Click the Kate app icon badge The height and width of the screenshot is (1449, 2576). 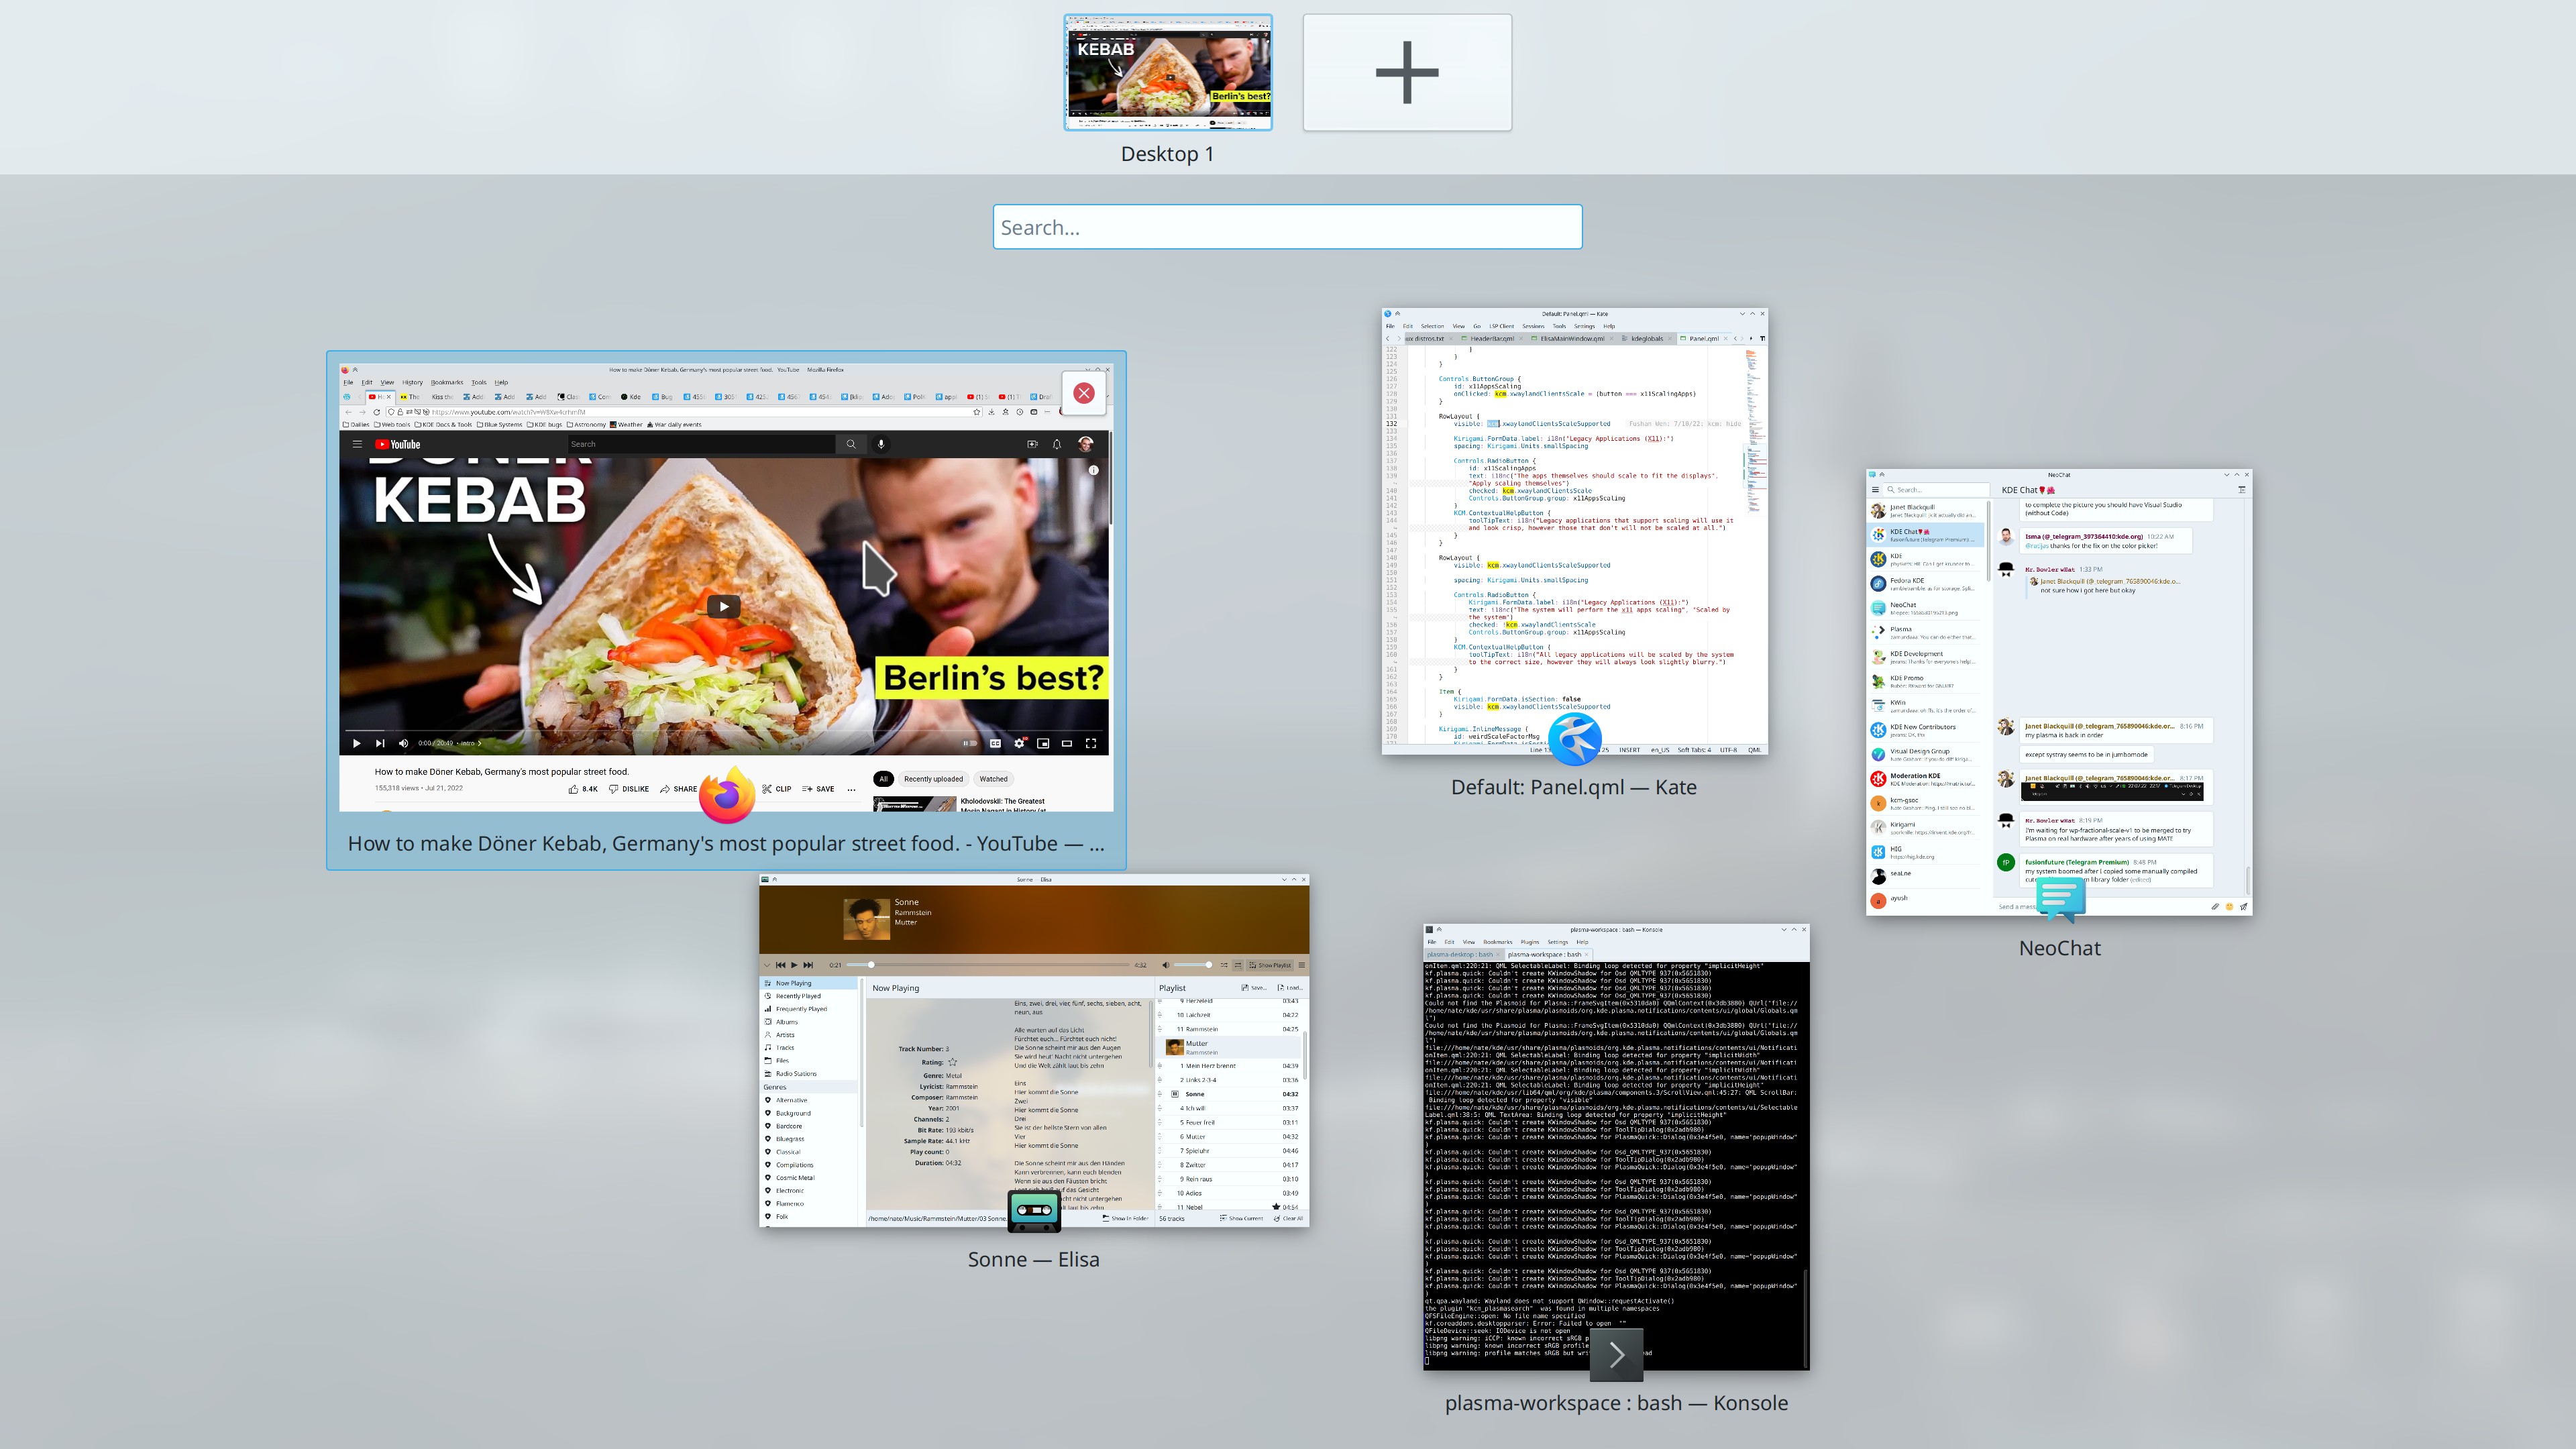pyautogui.click(x=1574, y=740)
